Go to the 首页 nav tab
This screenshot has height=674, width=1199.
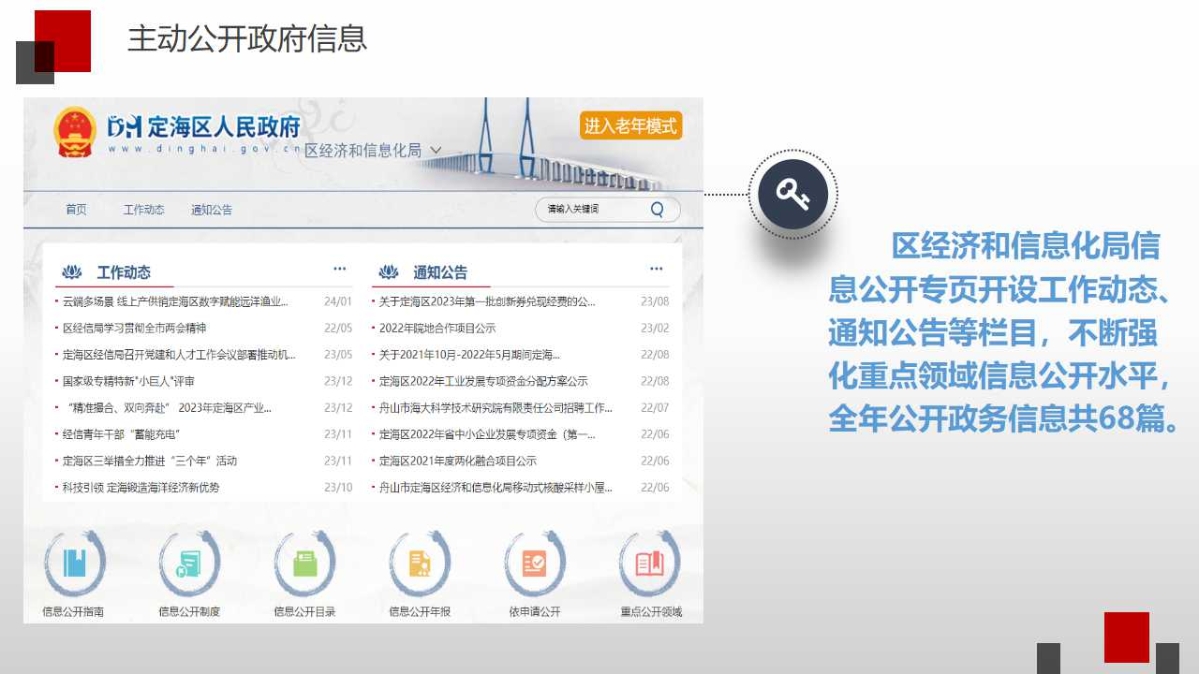tap(76, 210)
